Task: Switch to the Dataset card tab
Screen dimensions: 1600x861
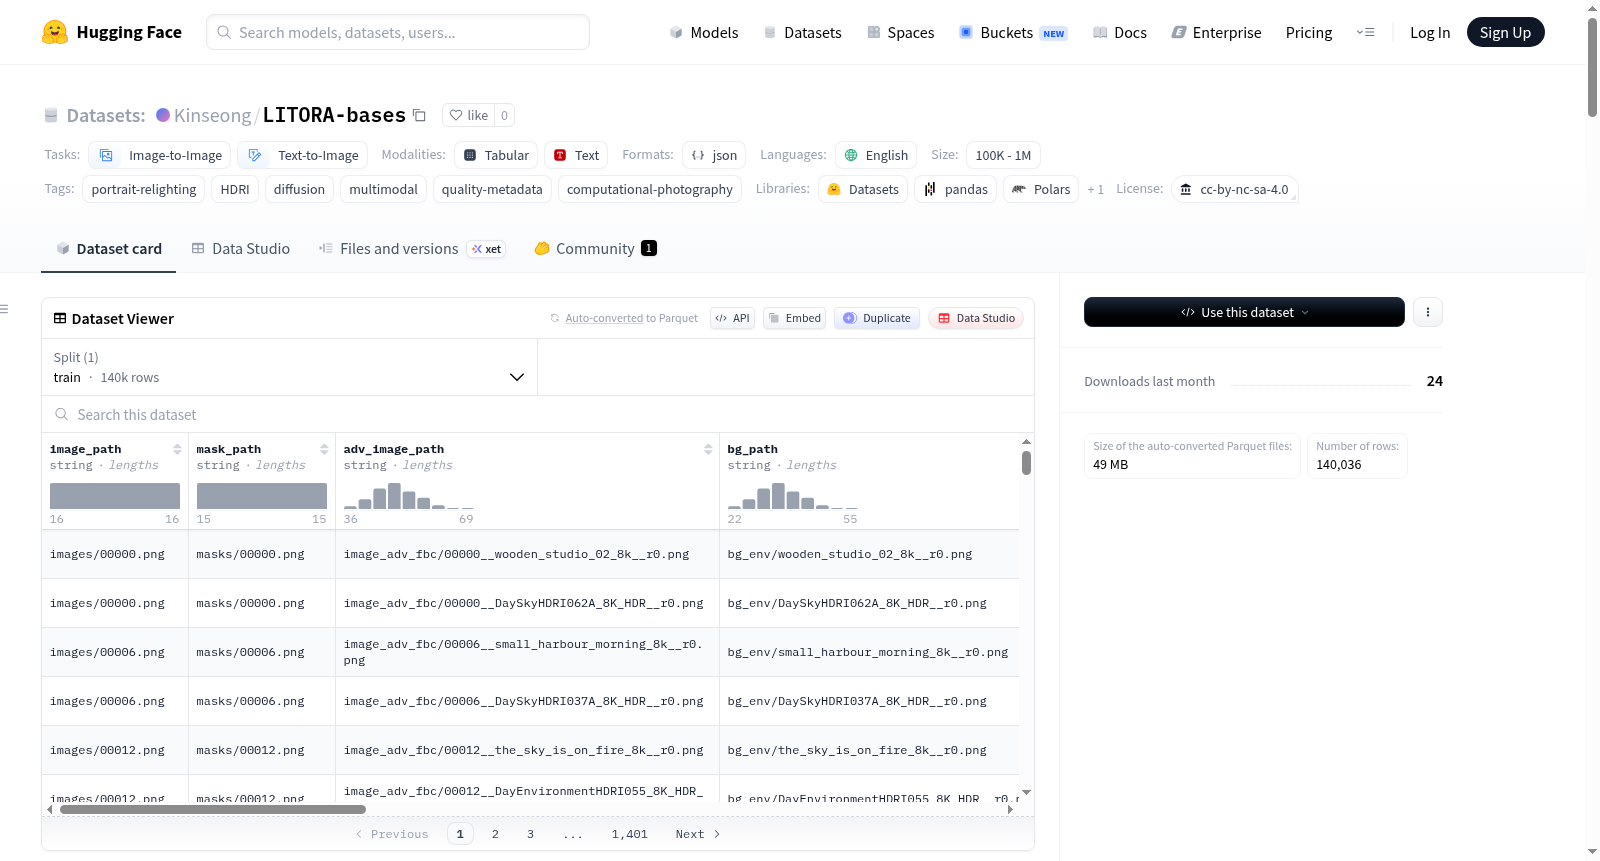Action: [108, 249]
